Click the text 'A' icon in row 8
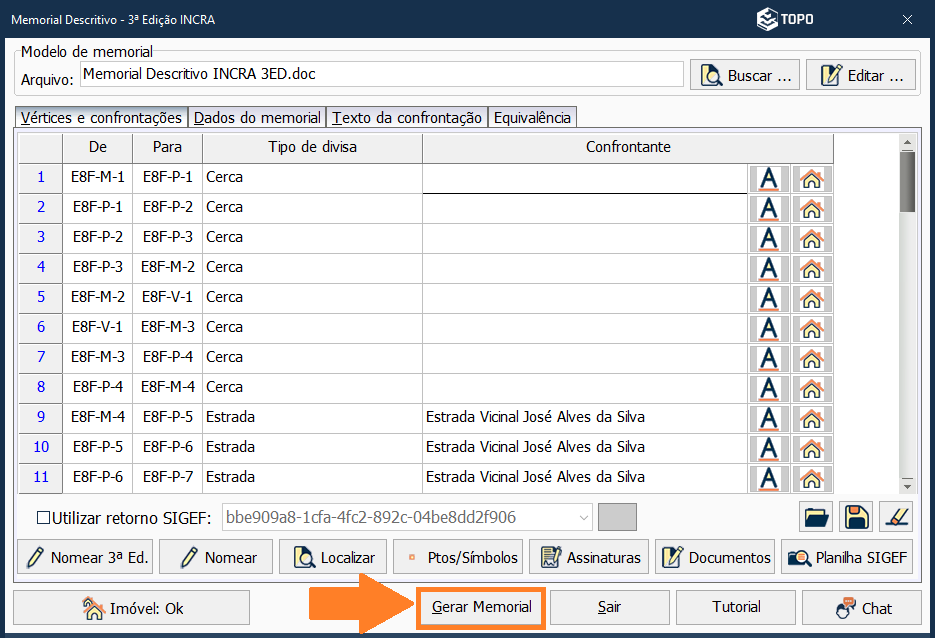 769,389
